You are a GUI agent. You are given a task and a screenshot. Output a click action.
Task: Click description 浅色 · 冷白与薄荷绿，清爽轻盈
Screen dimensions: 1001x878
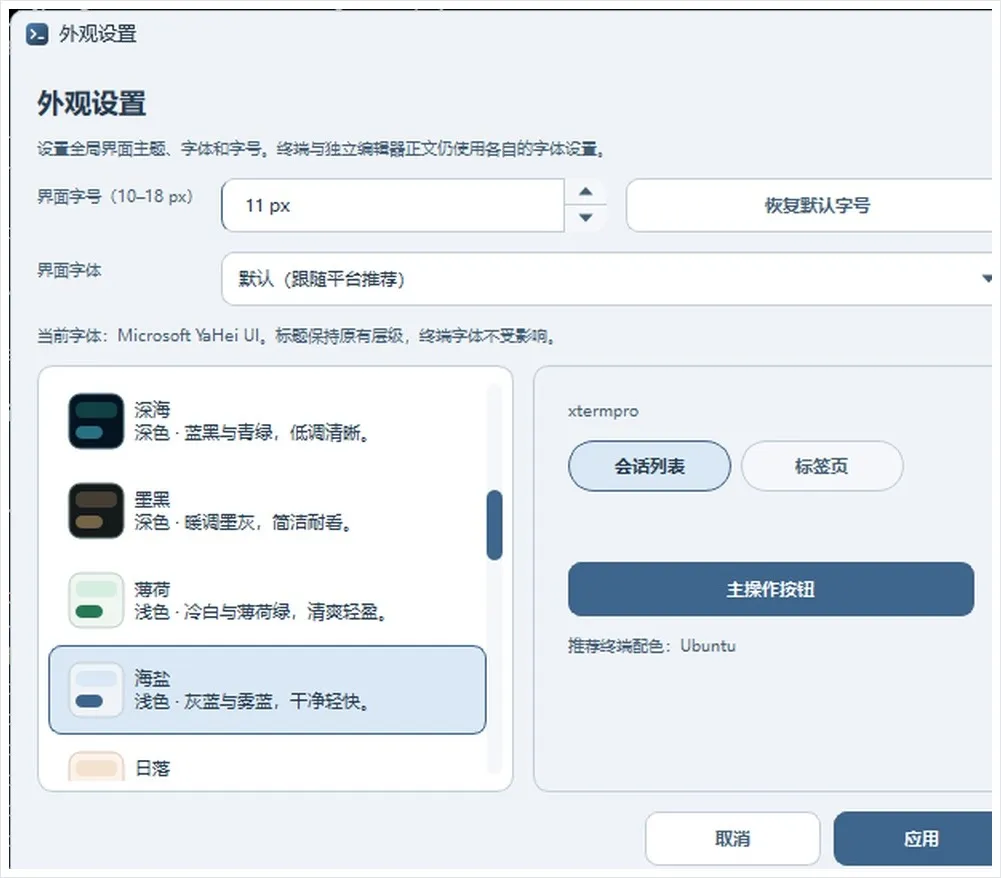point(260,612)
